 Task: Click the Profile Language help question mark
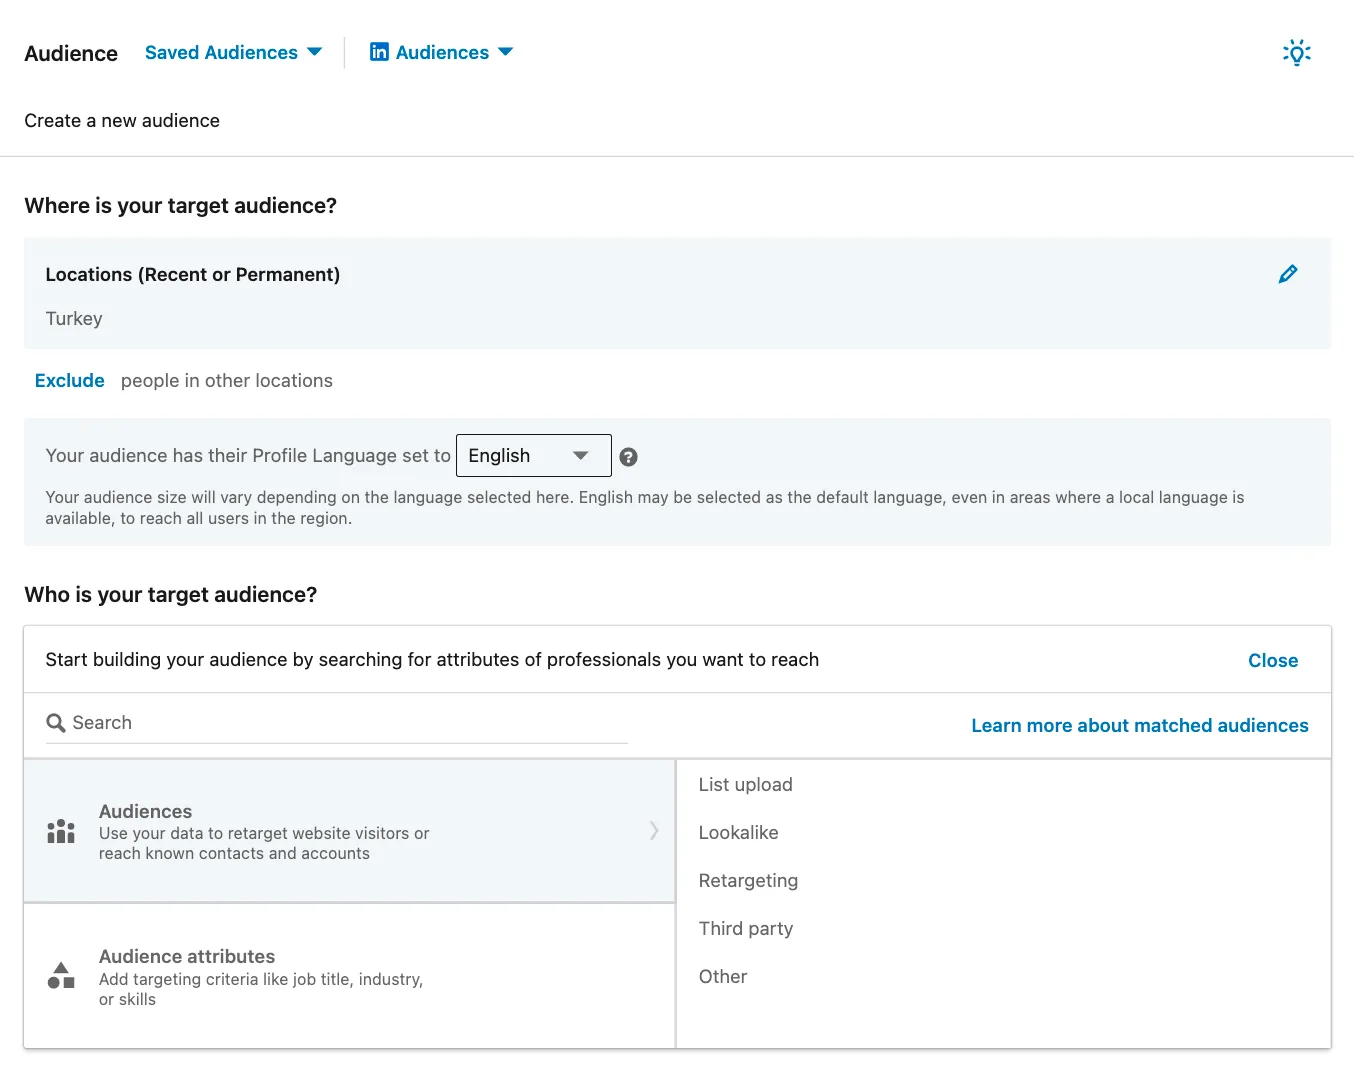point(628,457)
